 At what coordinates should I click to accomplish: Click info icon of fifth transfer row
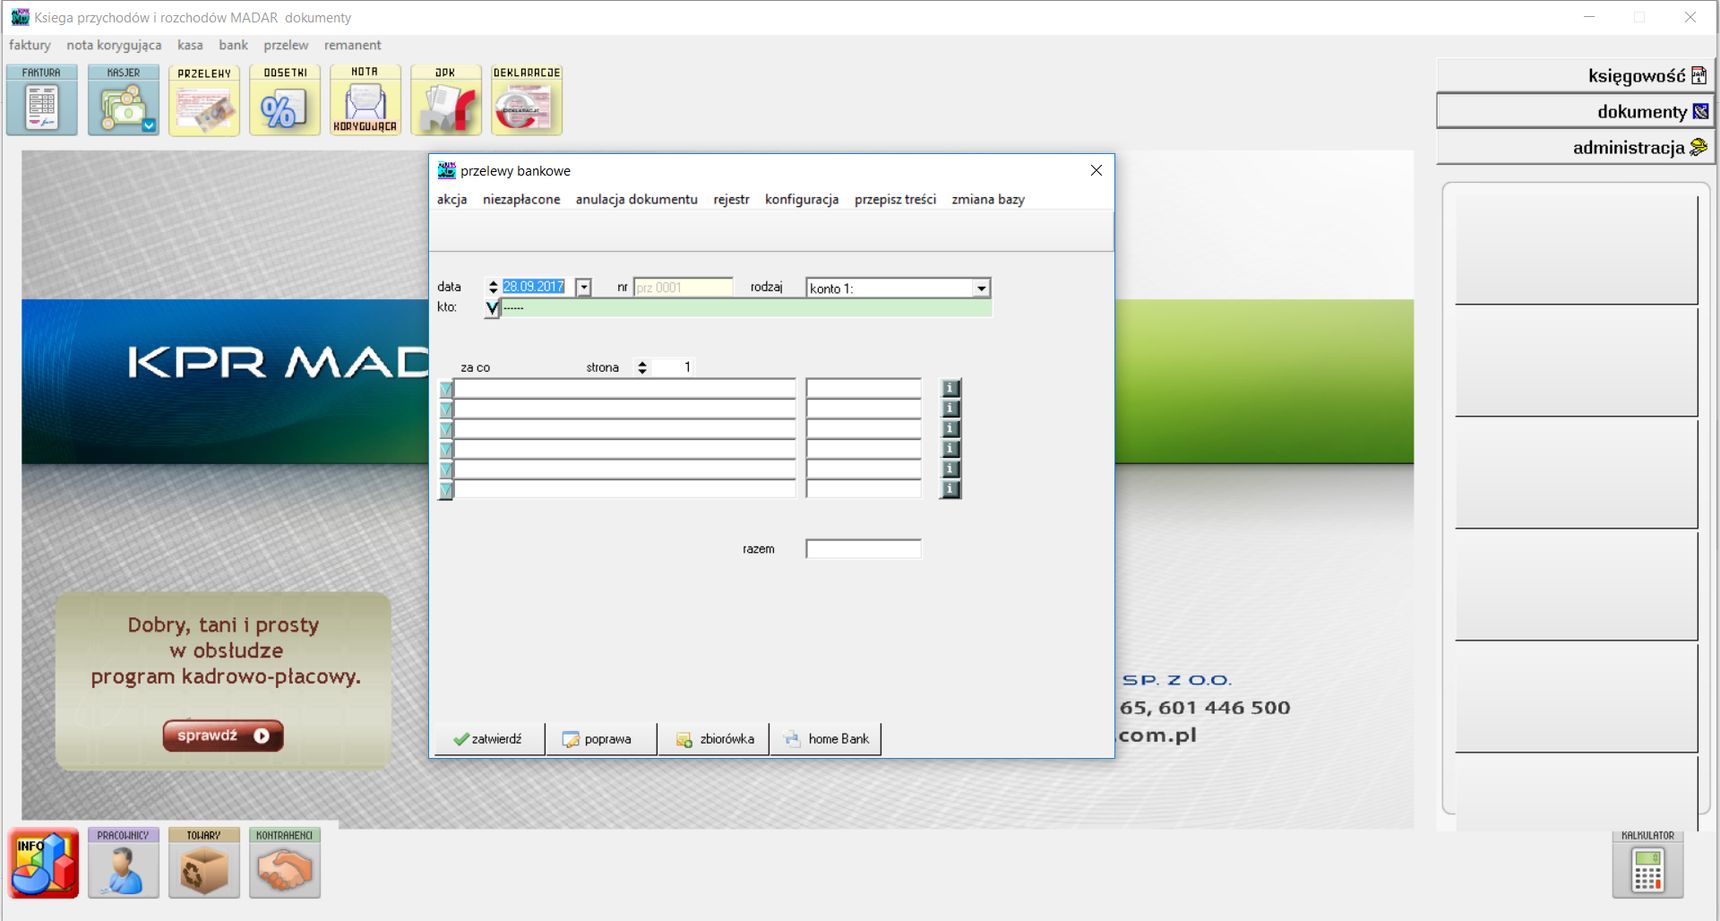951,469
